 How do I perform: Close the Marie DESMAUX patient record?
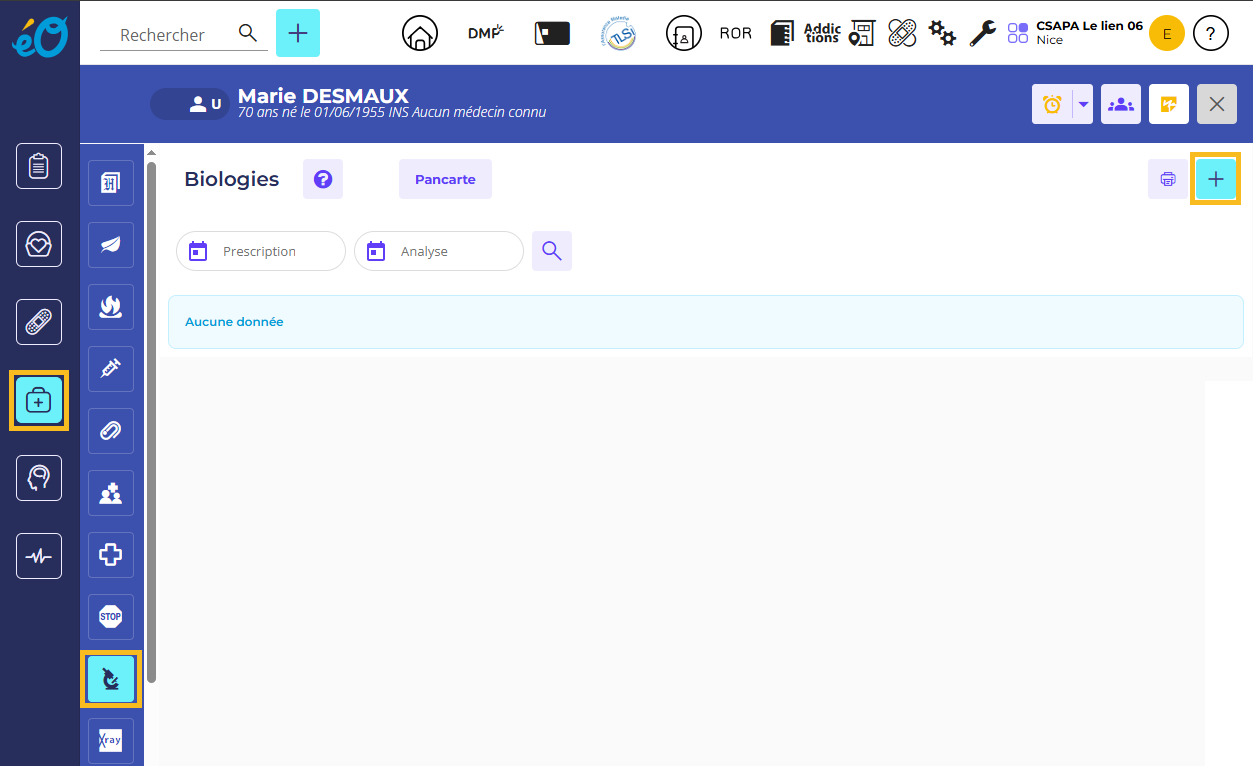tap(1216, 104)
